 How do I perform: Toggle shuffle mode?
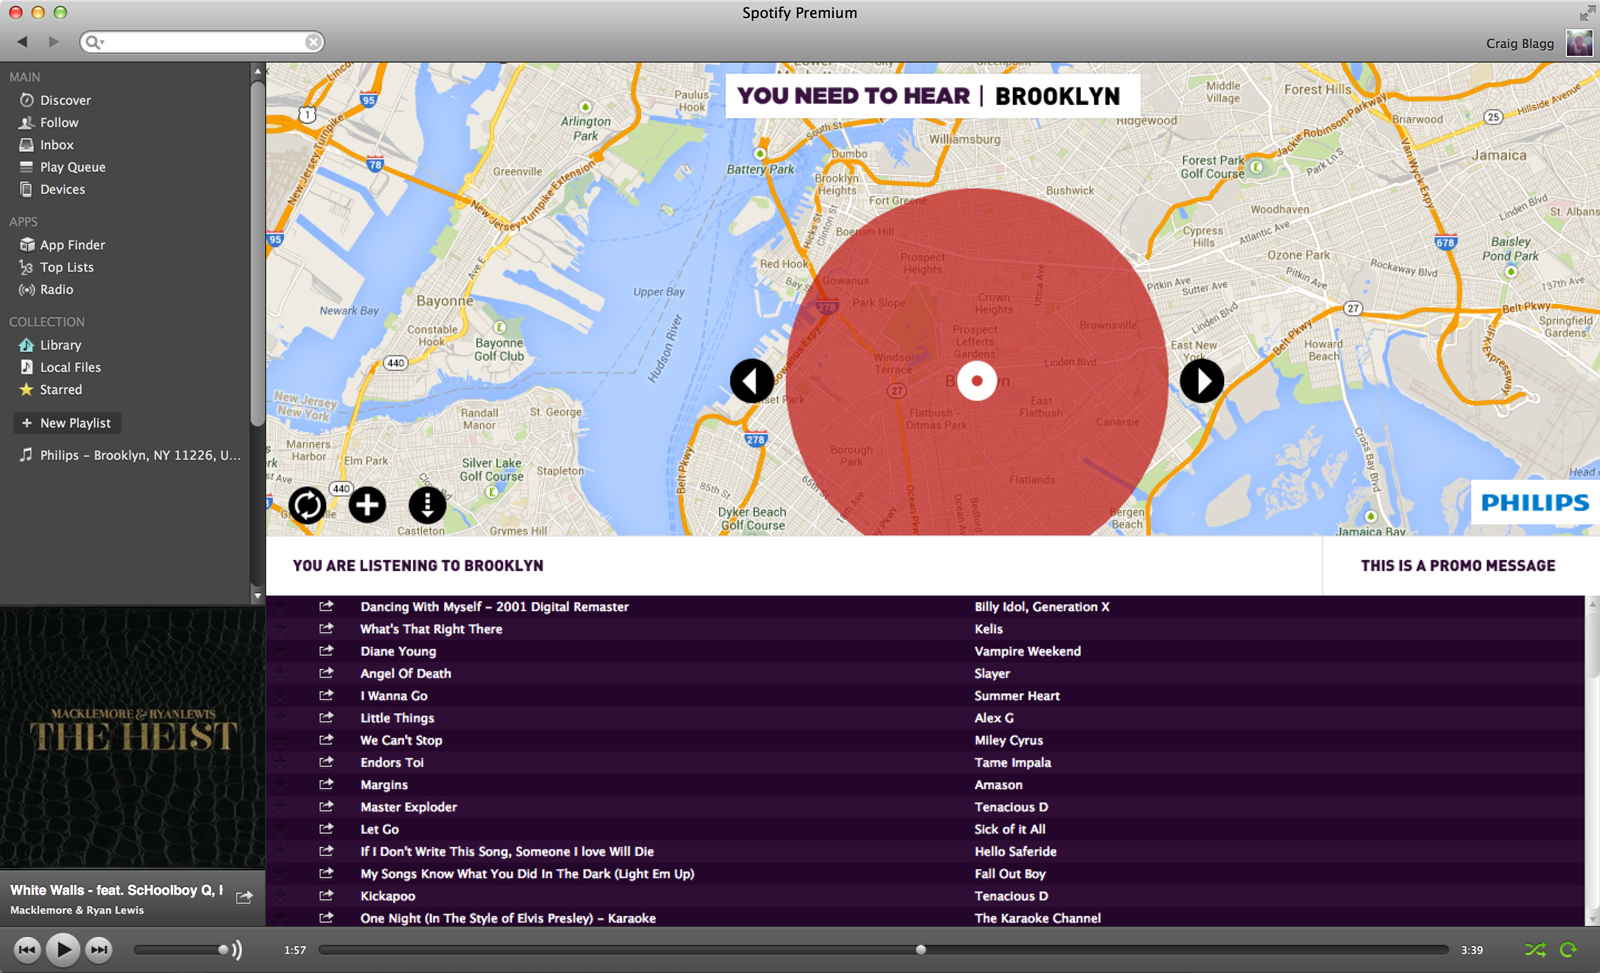(1535, 950)
